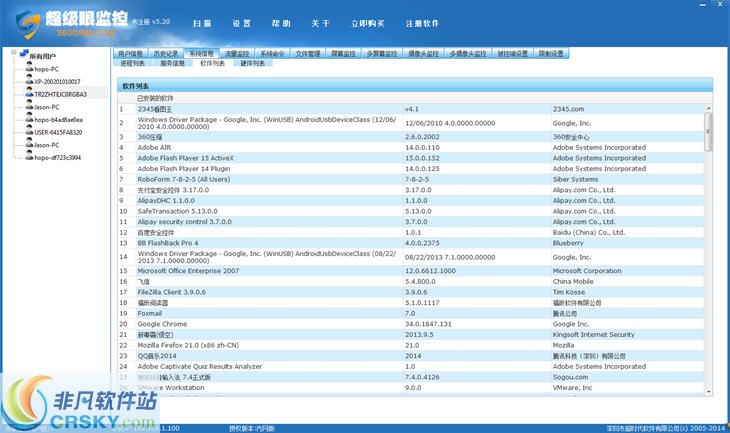The height and width of the screenshot is (433, 730).
Task: Switch to the 历史记录 tab
Action: tap(166, 54)
